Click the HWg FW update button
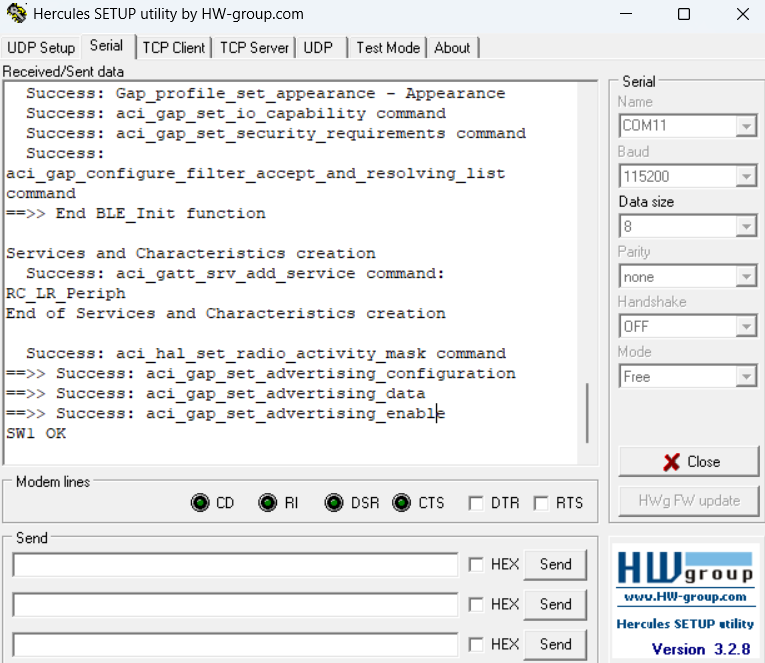 click(x=688, y=501)
